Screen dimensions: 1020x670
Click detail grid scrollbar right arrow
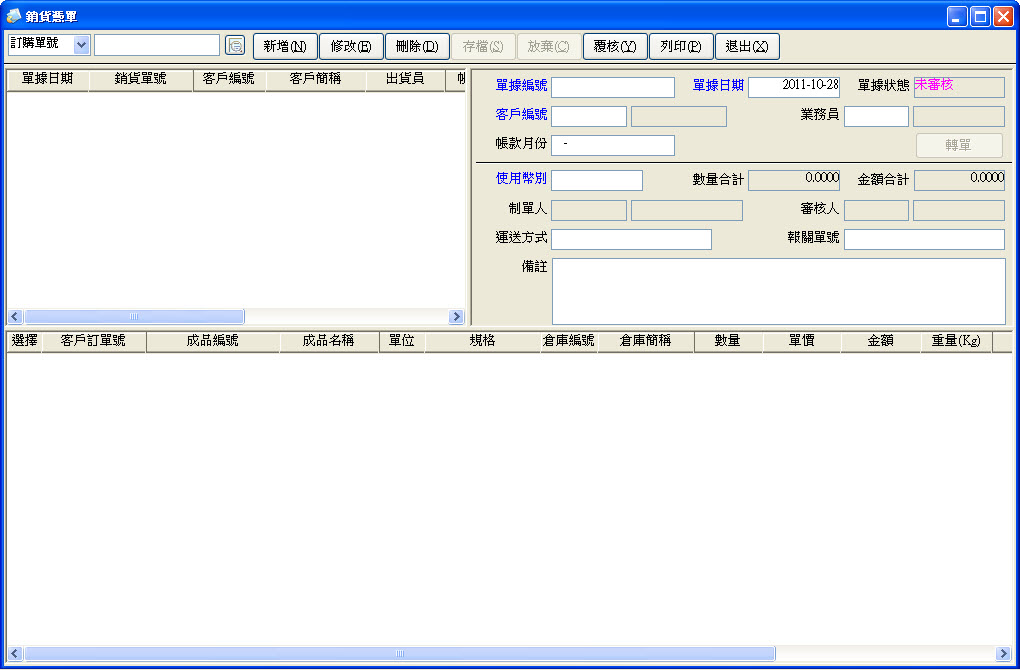pyautogui.click(x=1003, y=654)
